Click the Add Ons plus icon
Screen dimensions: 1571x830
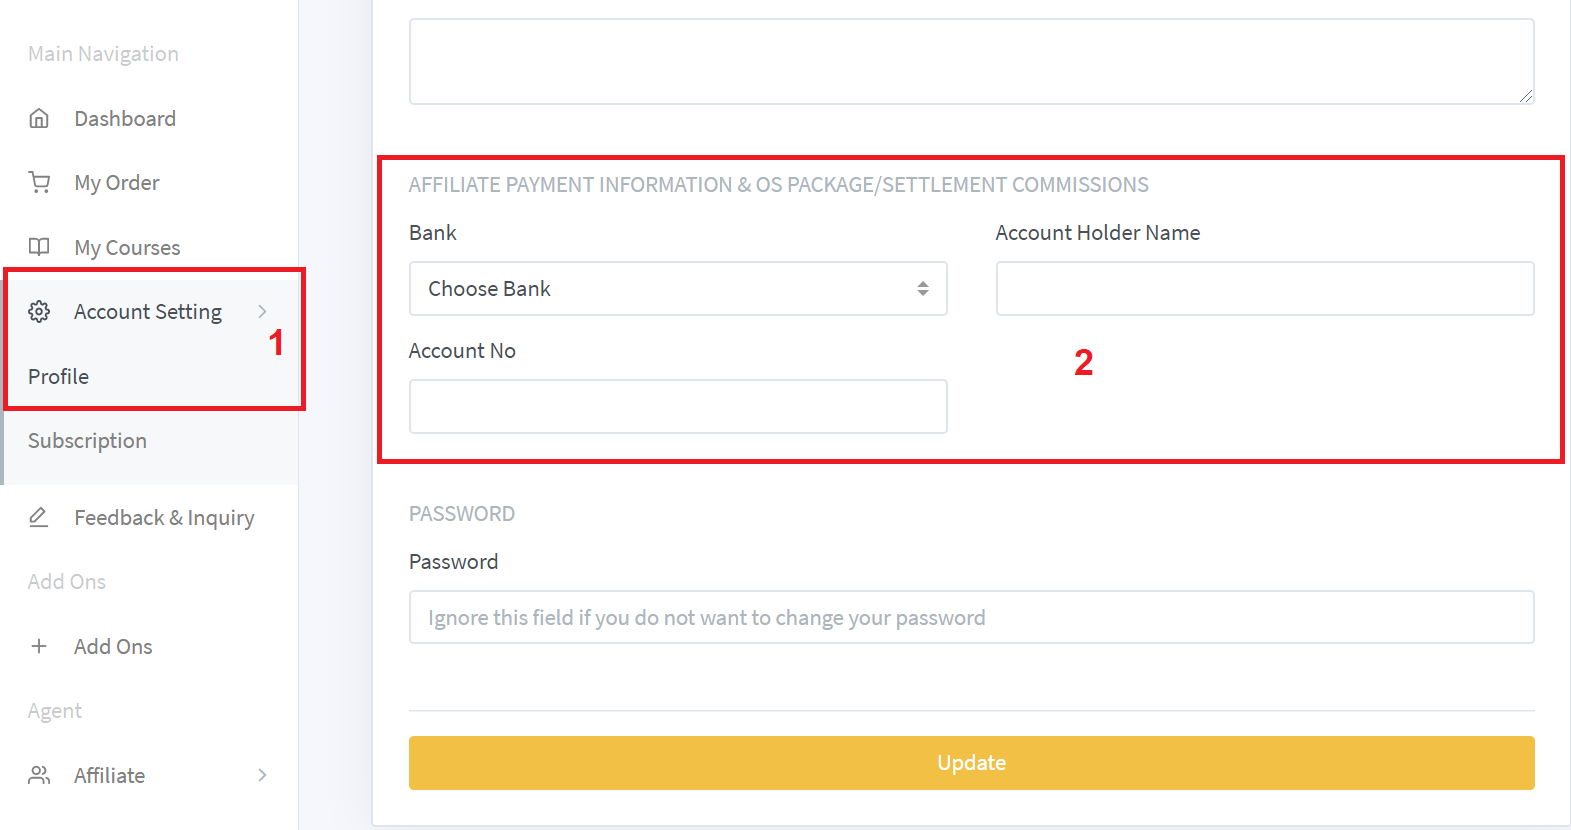[39, 646]
